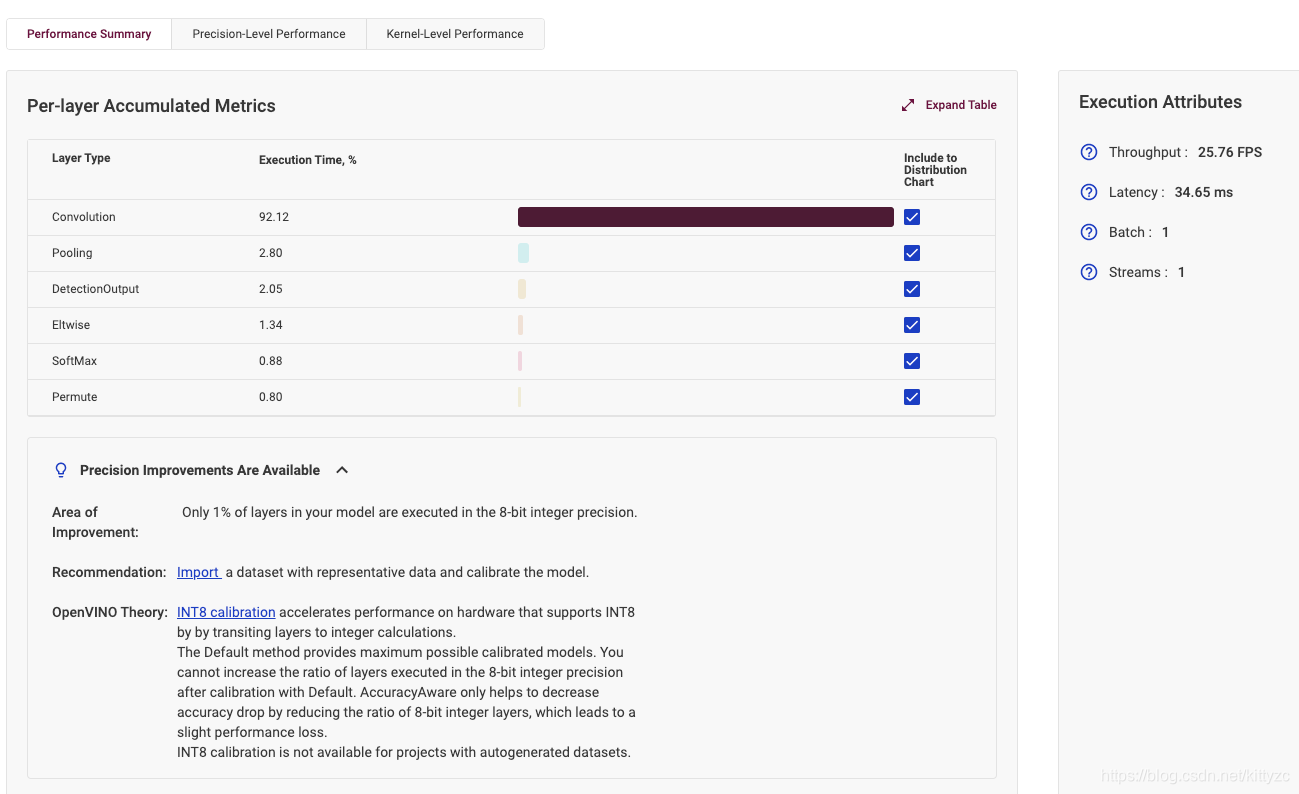
Task: Collapse Precision Improvements section chevron
Action: point(342,470)
